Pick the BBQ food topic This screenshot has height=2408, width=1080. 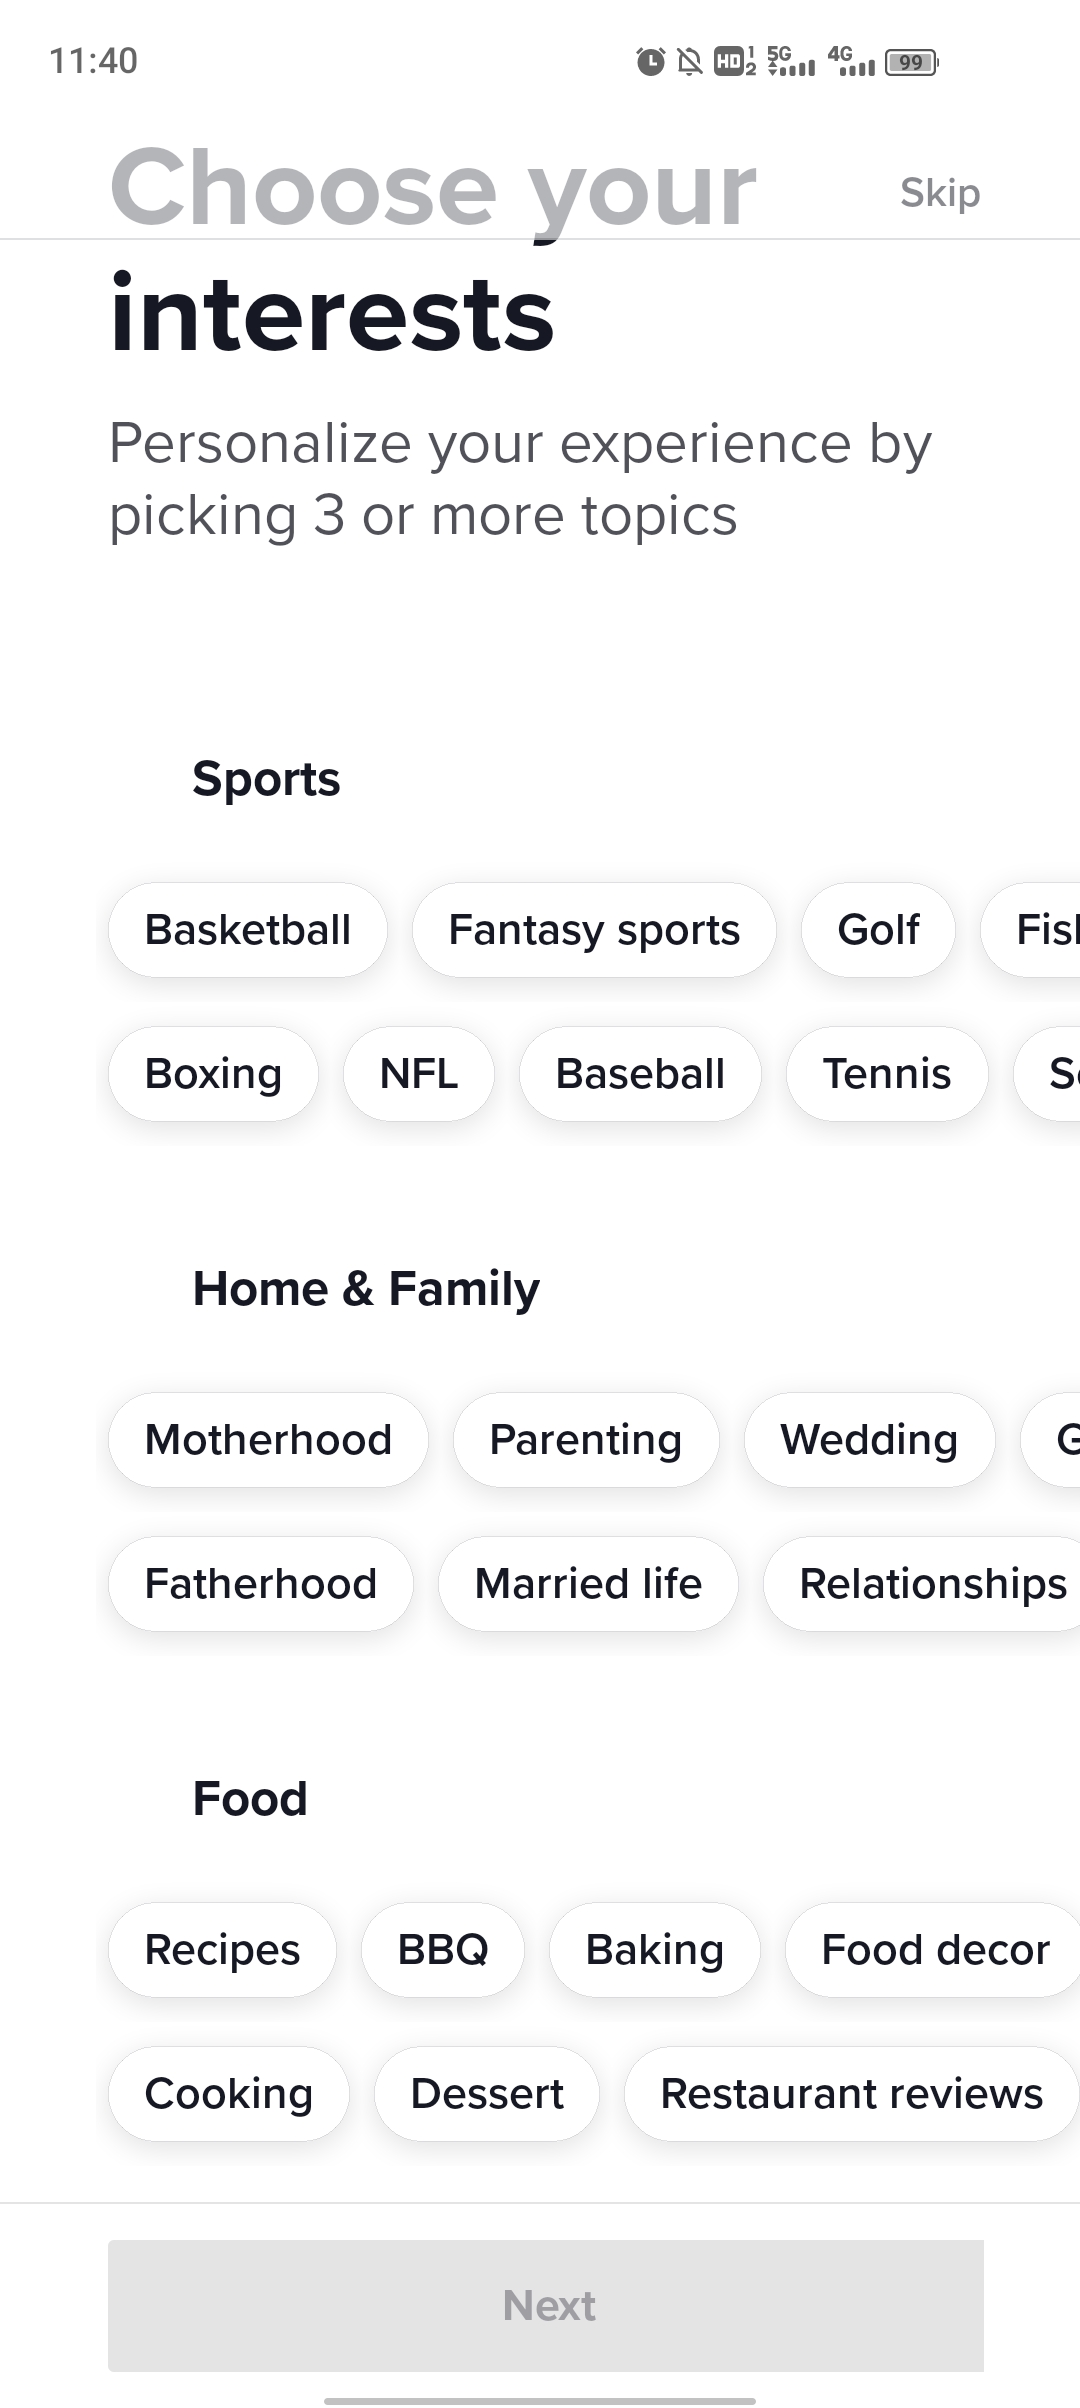(443, 1950)
